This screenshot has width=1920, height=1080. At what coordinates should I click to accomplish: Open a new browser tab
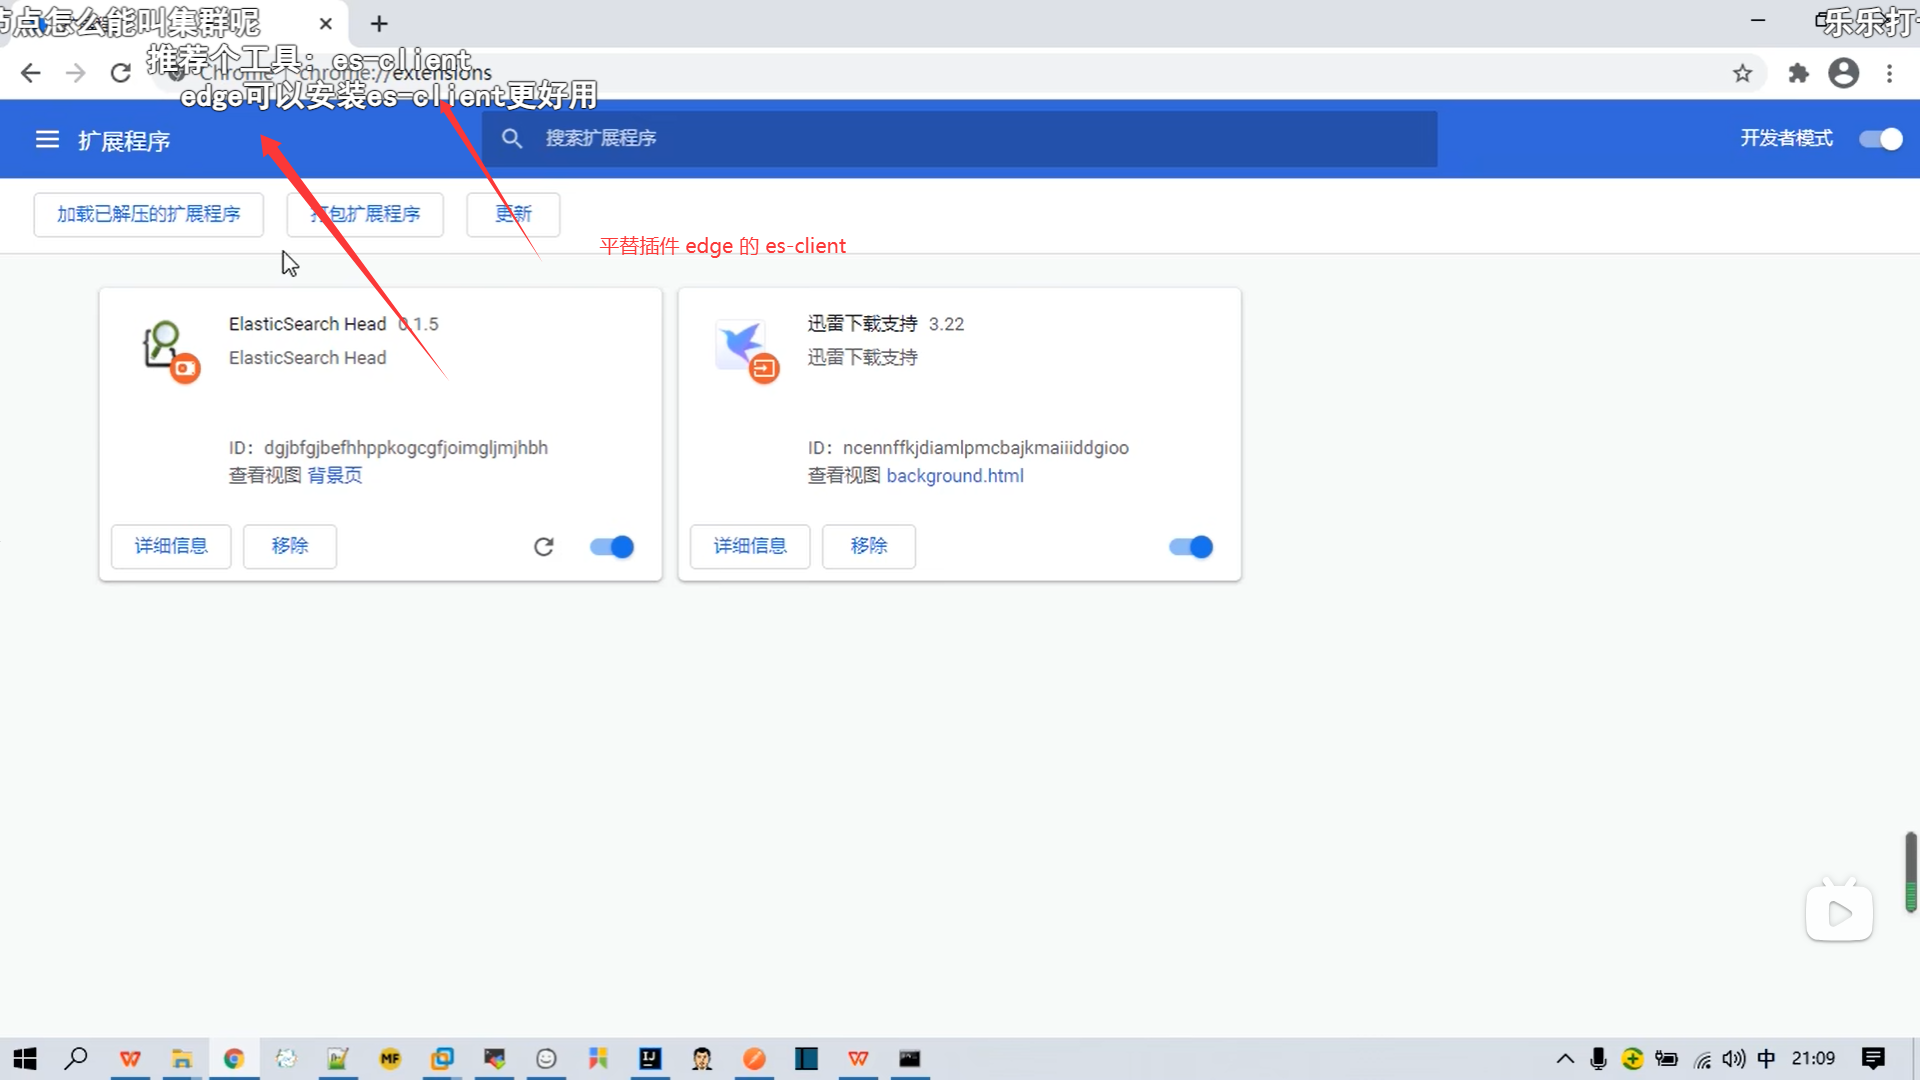tap(379, 23)
